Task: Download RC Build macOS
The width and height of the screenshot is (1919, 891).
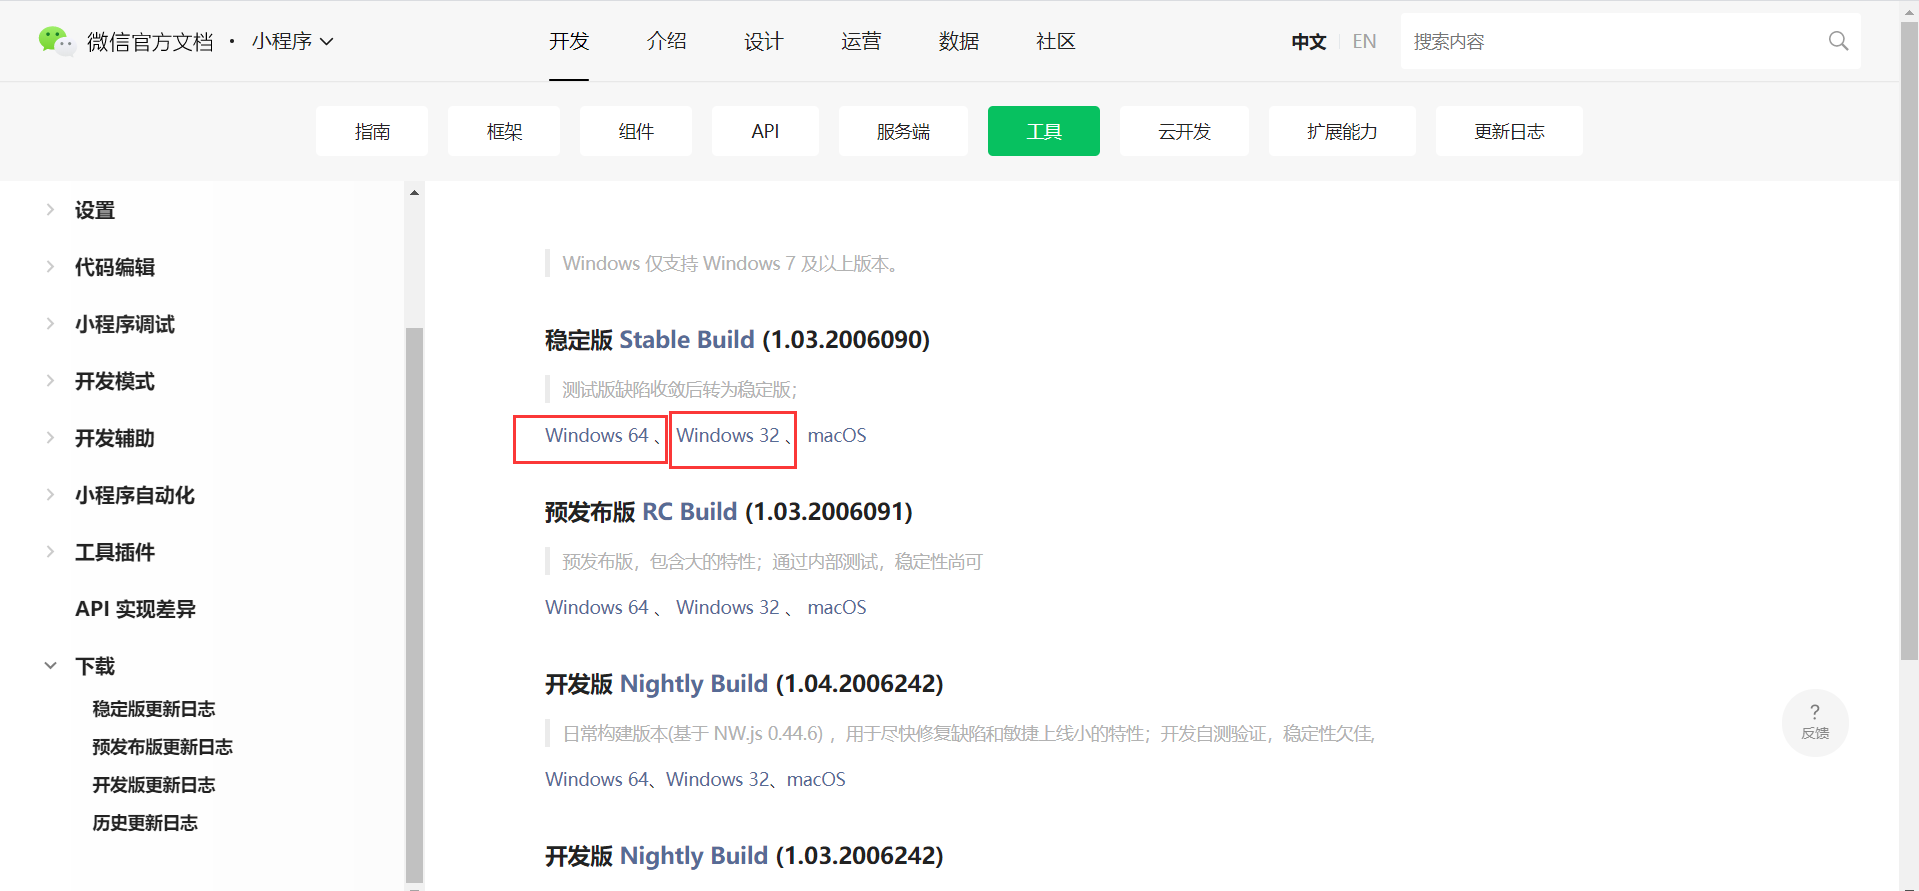Action: click(837, 607)
